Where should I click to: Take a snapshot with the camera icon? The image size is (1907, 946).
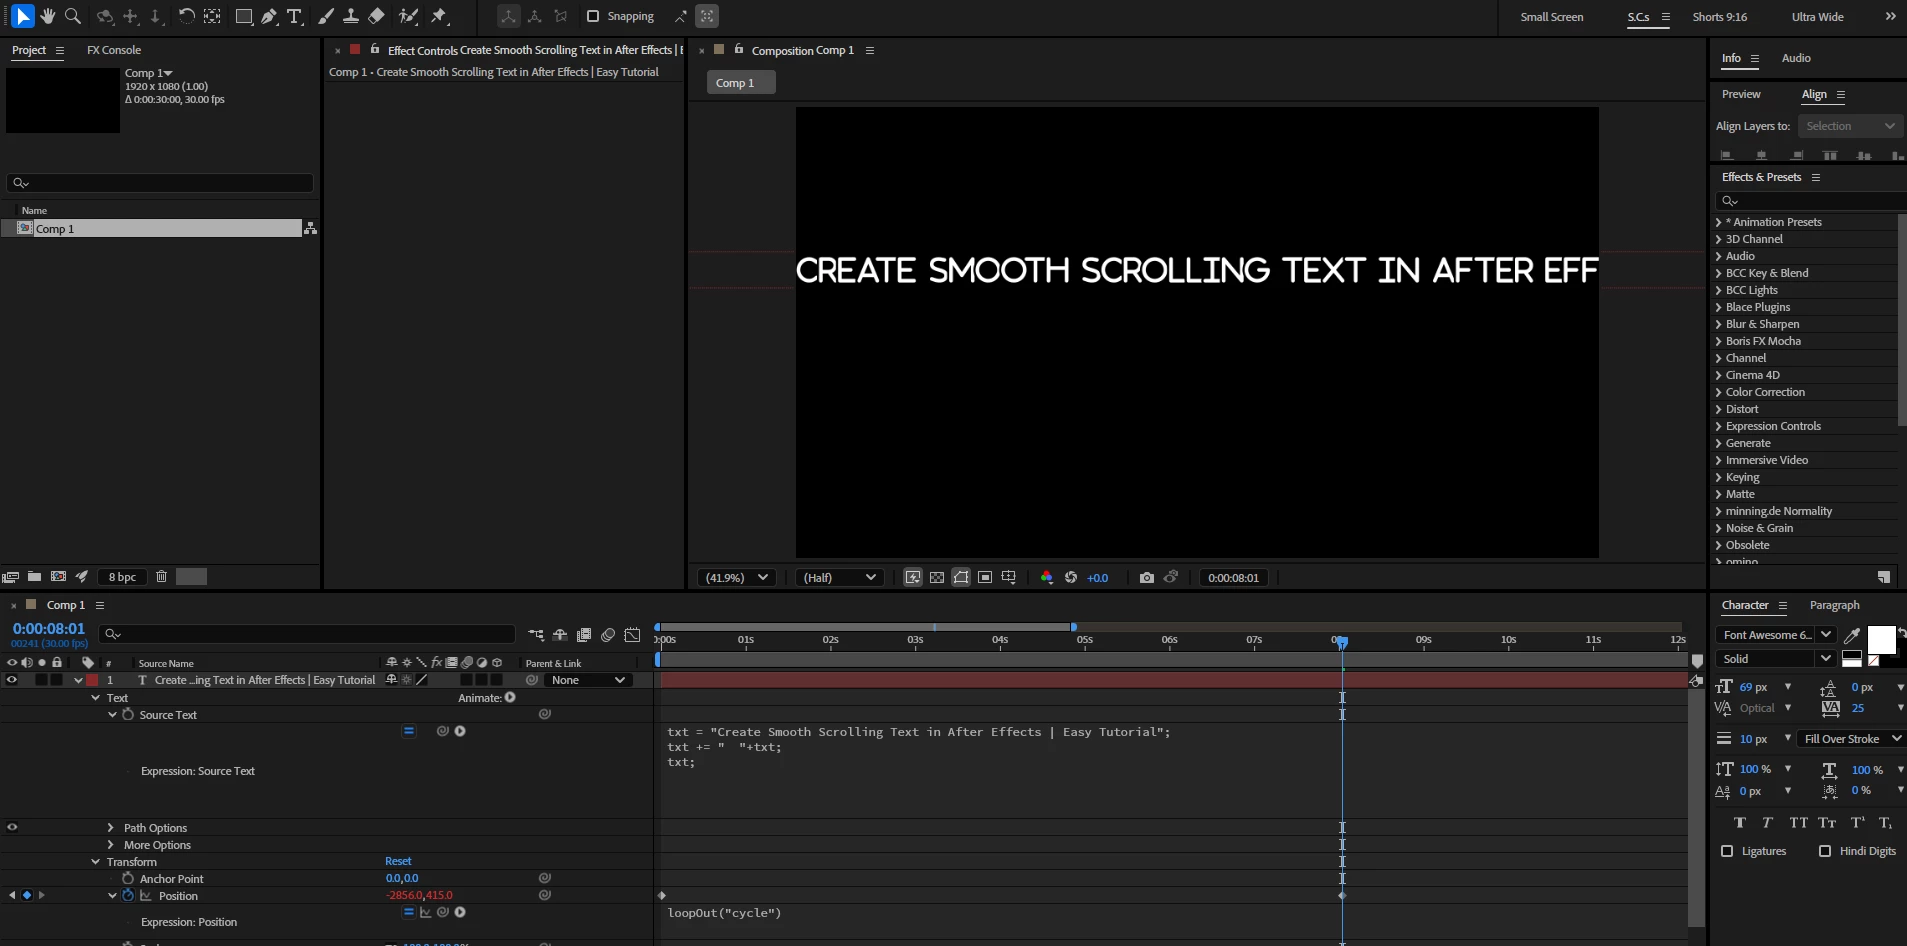click(1147, 578)
